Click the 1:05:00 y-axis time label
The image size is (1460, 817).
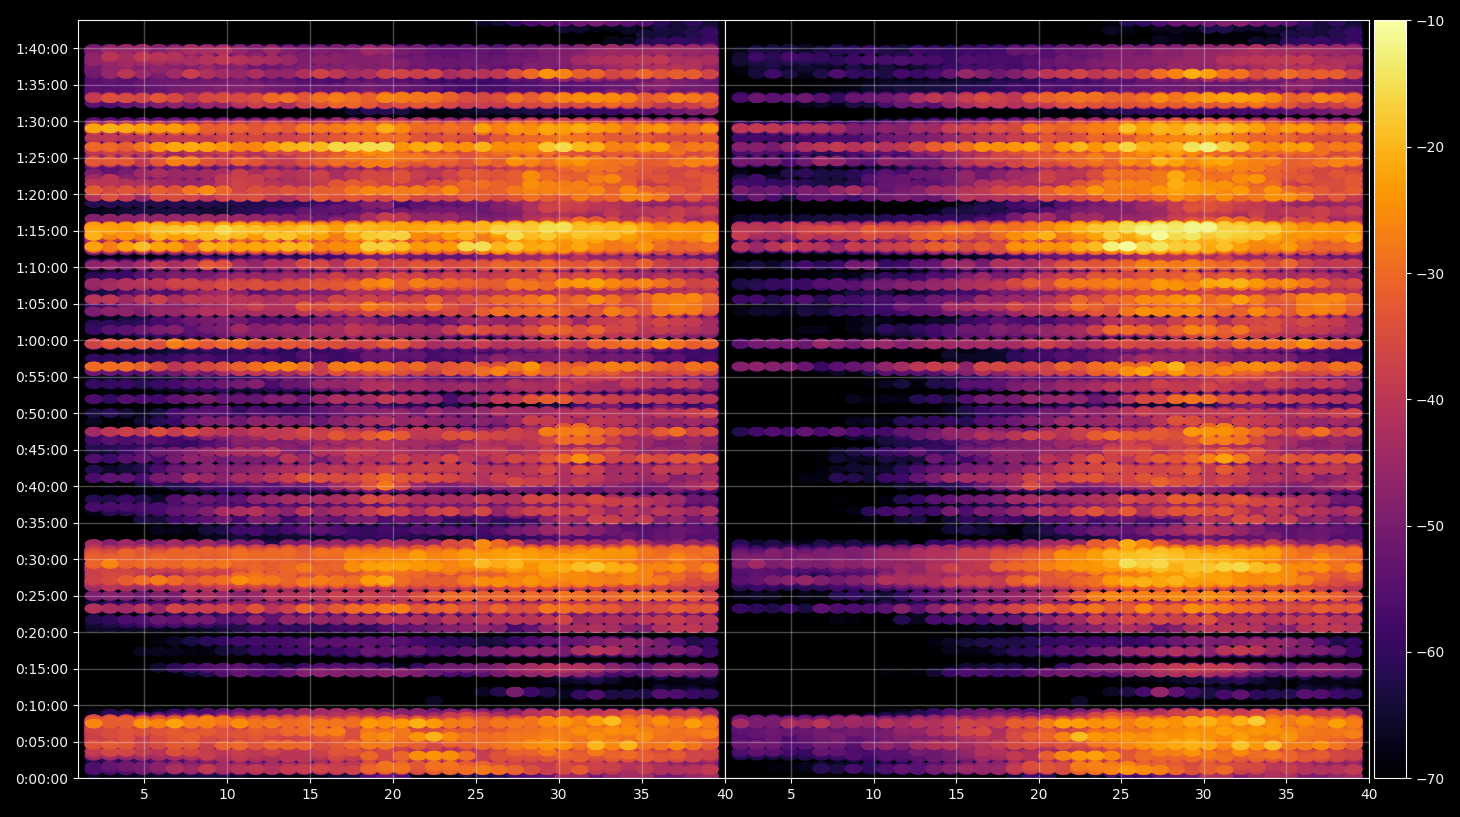click(x=42, y=304)
